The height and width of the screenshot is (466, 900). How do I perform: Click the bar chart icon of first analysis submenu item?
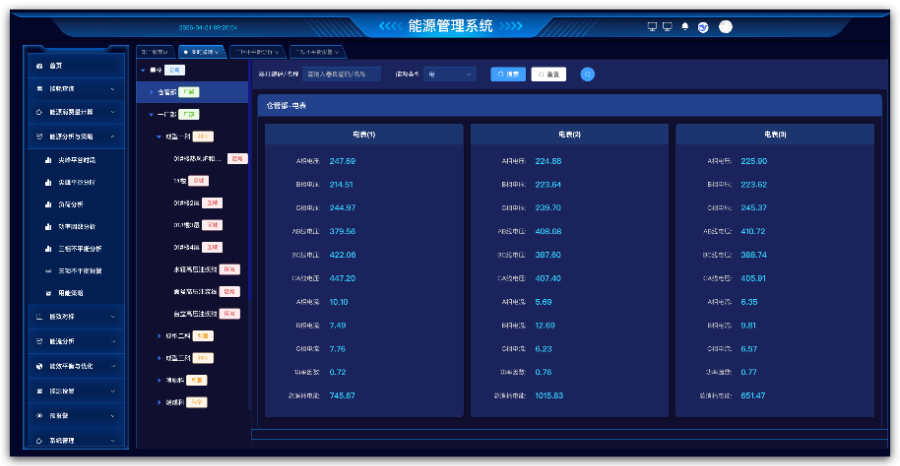[48, 159]
